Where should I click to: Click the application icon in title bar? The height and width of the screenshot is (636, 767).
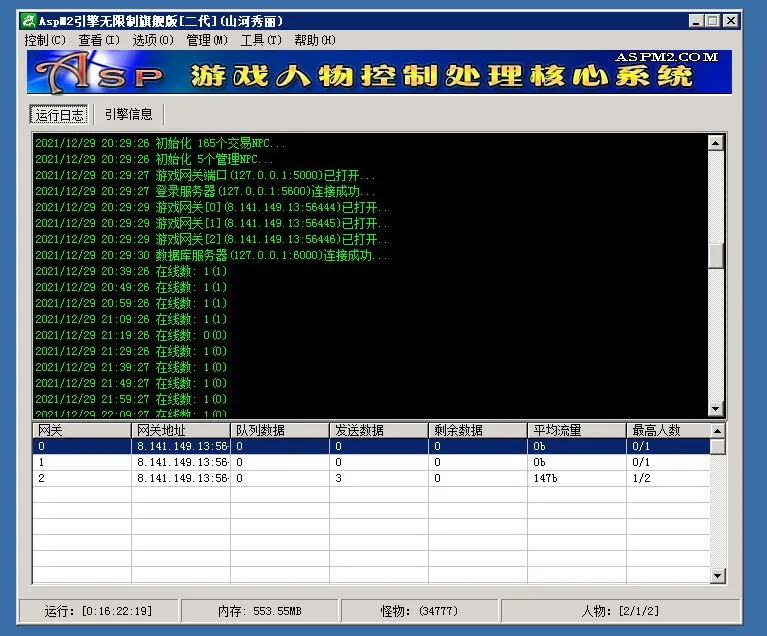(28, 21)
